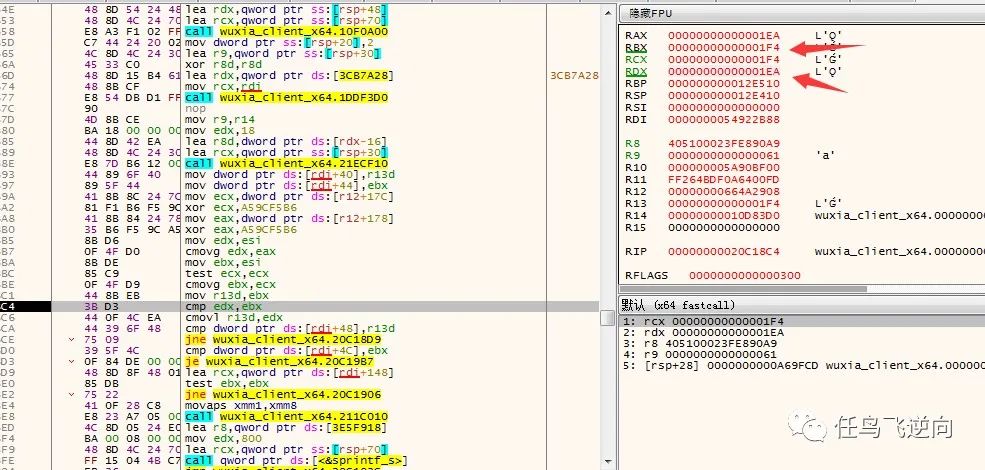Select the RBX register value
The image size is (985, 470).
click(x=724, y=48)
